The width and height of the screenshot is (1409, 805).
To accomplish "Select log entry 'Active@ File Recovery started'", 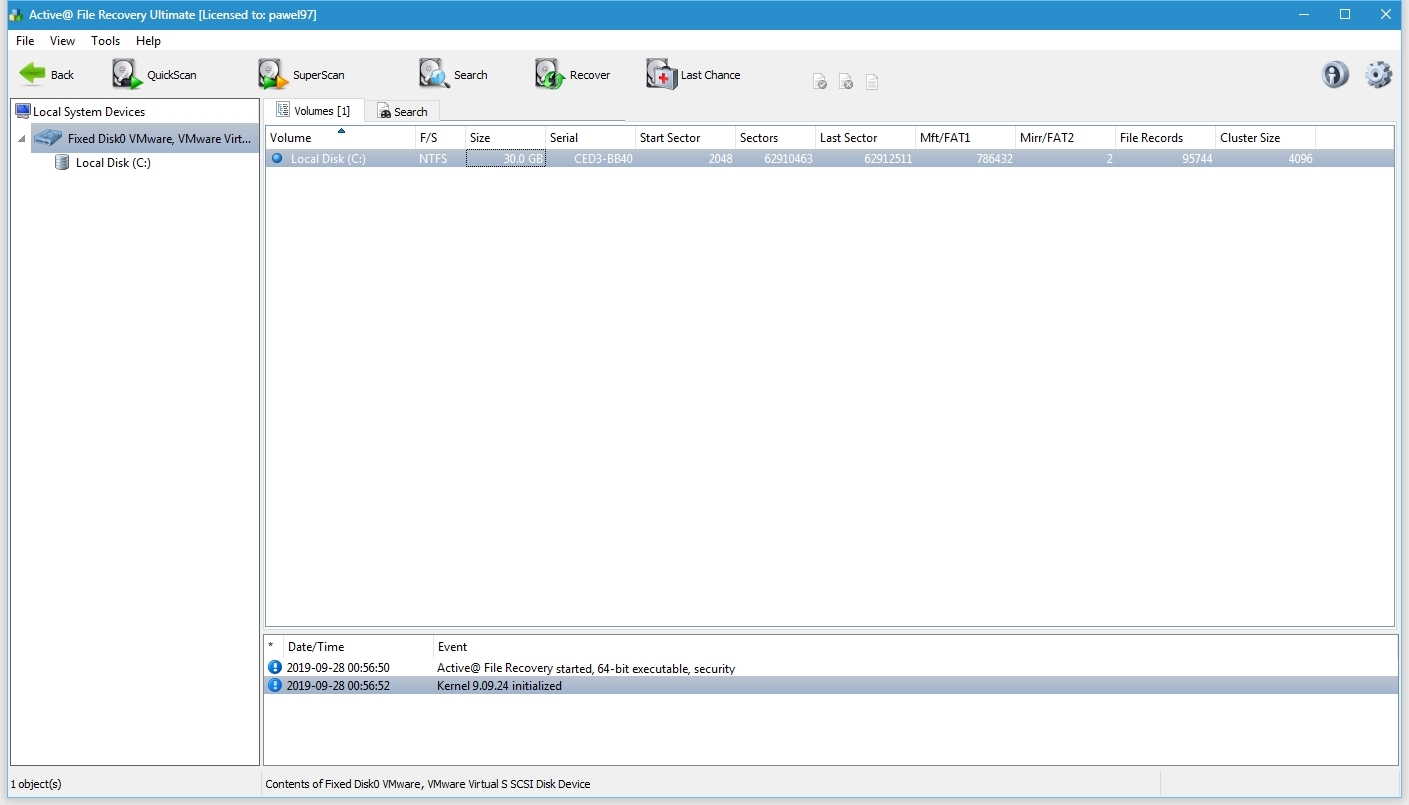I will pos(831,668).
